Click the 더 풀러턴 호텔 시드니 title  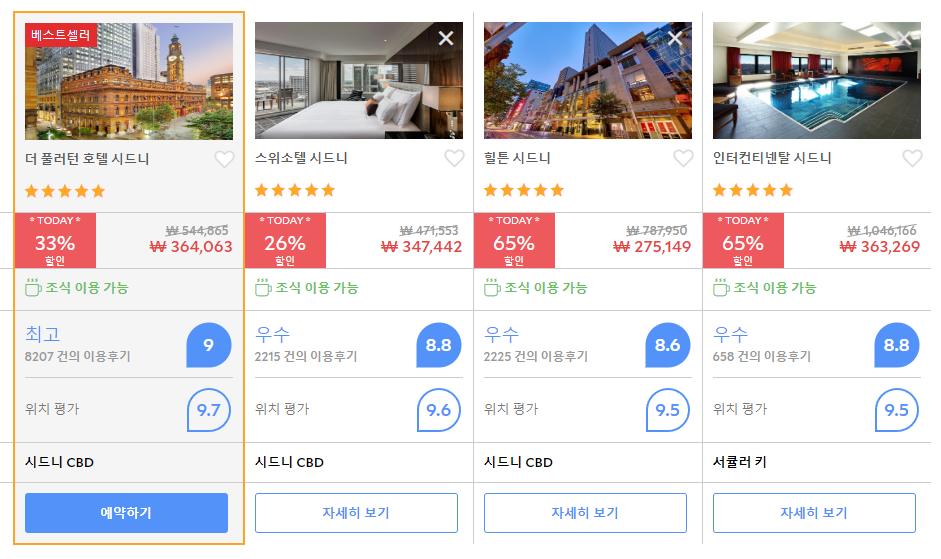(87, 159)
